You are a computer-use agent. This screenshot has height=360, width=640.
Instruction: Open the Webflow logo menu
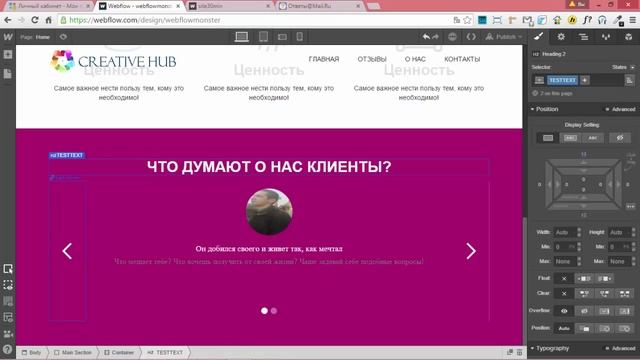(8, 37)
